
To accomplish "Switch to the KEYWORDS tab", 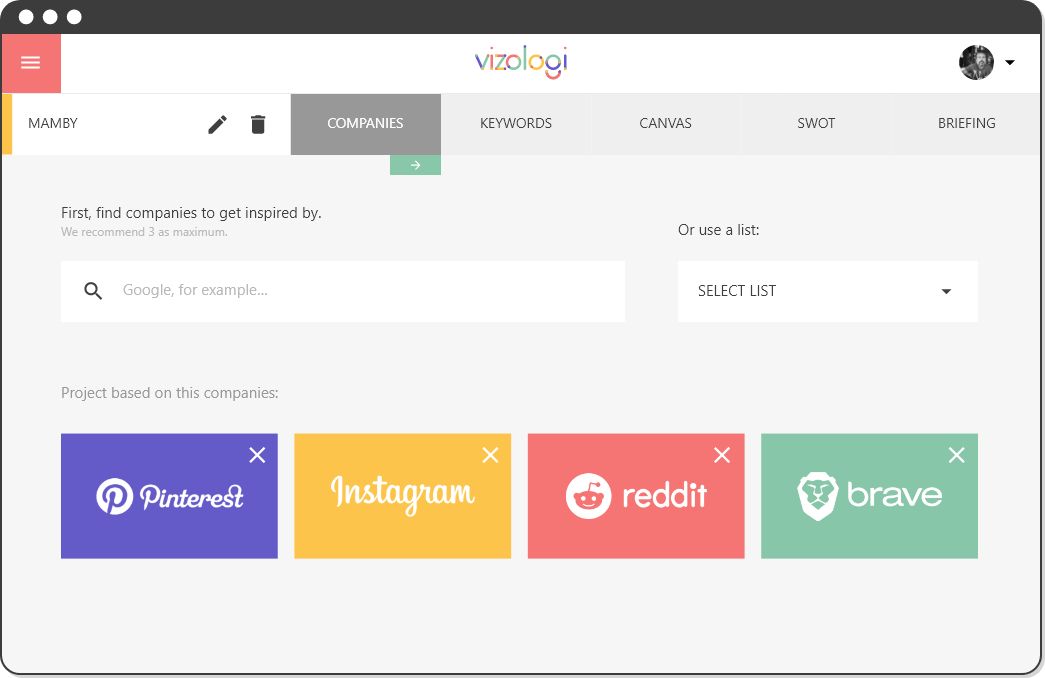I will (x=516, y=124).
